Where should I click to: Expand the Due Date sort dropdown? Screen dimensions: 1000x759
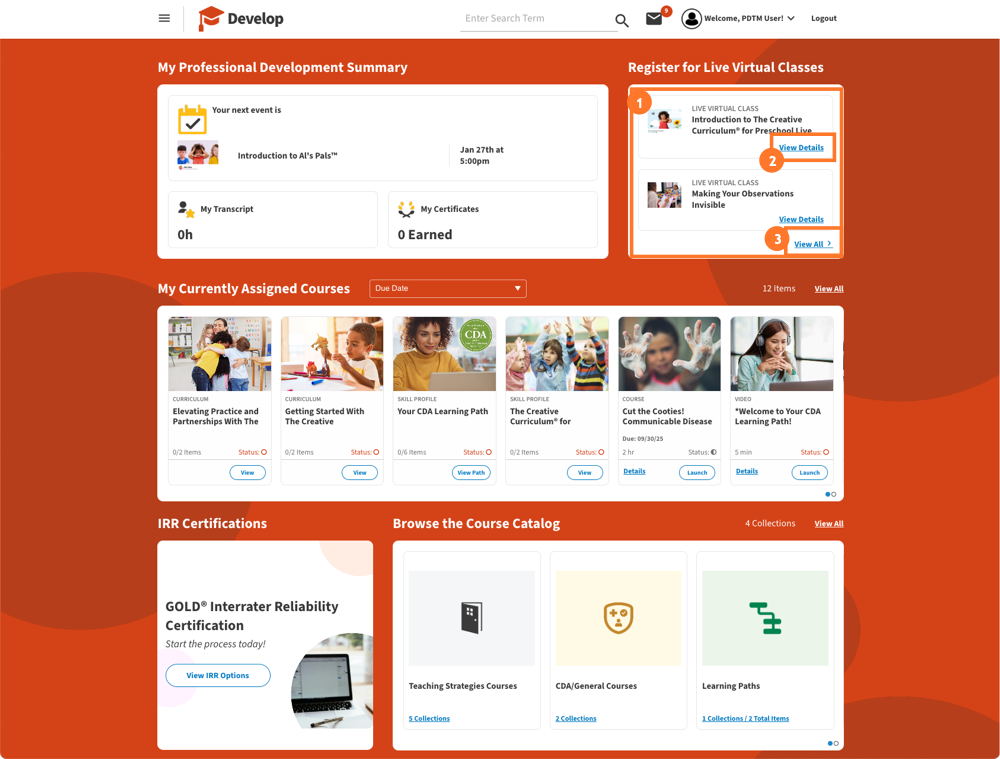click(448, 288)
